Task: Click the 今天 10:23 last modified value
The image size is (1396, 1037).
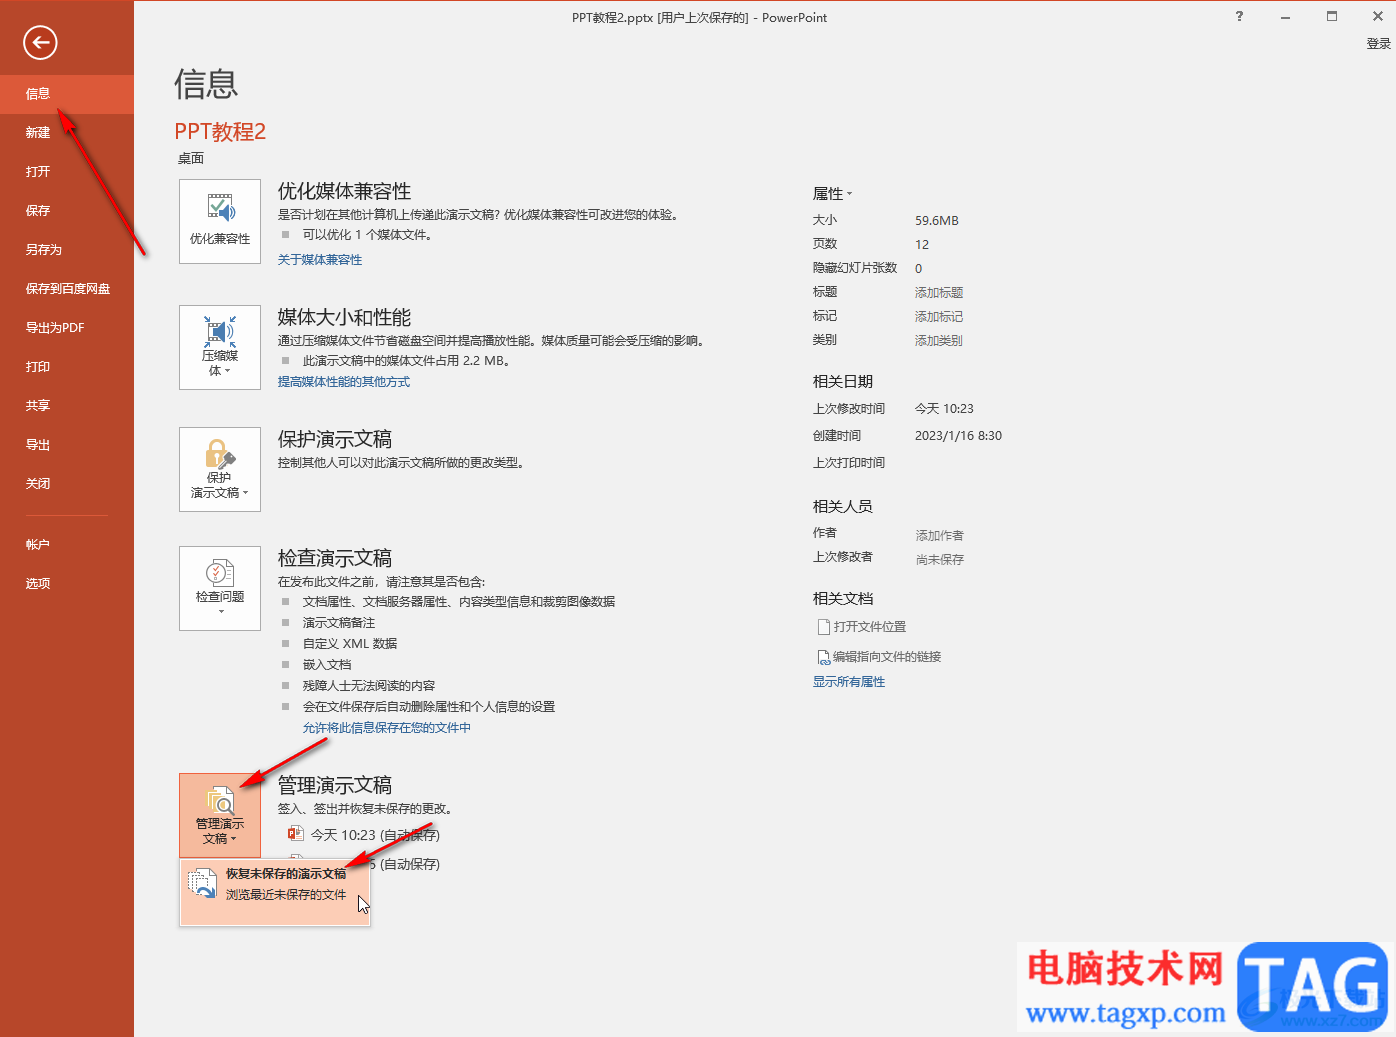Action: (944, 409)
